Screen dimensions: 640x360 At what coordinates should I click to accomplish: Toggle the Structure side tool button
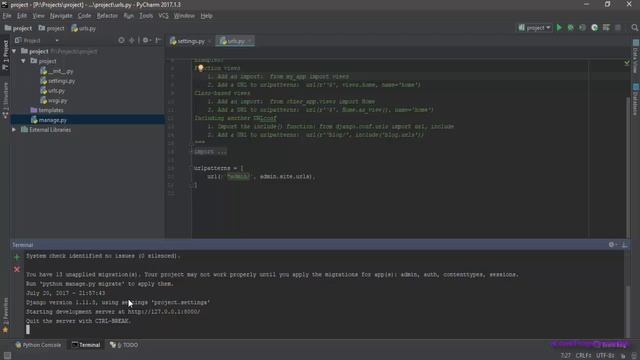pos(5,100)
